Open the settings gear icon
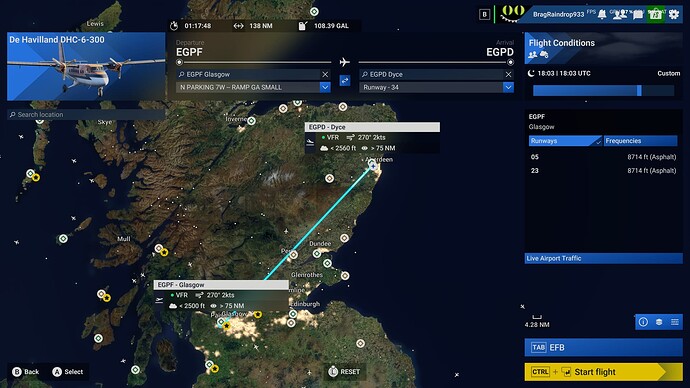Screen dimensions: 690x388 tap(674, 14)
